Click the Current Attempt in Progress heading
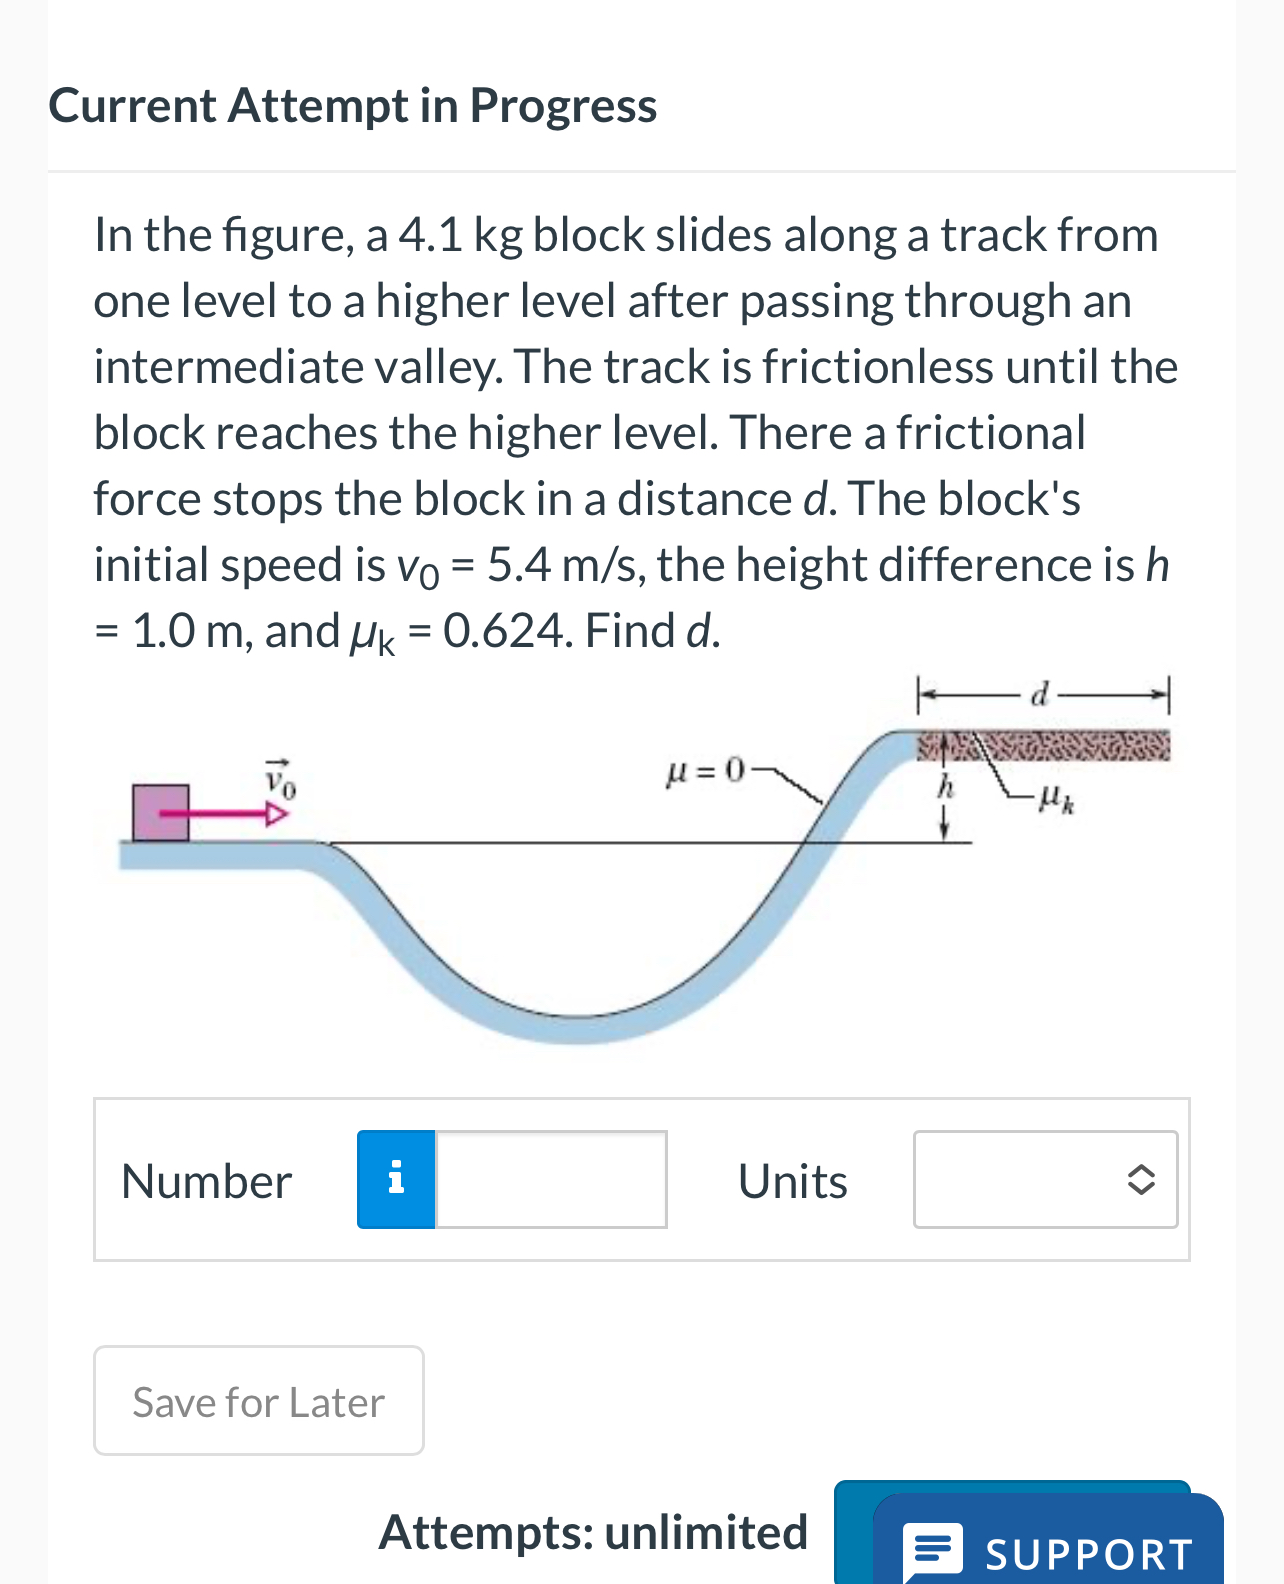Screen dimensions: 1284x1584 coord(352,103)
